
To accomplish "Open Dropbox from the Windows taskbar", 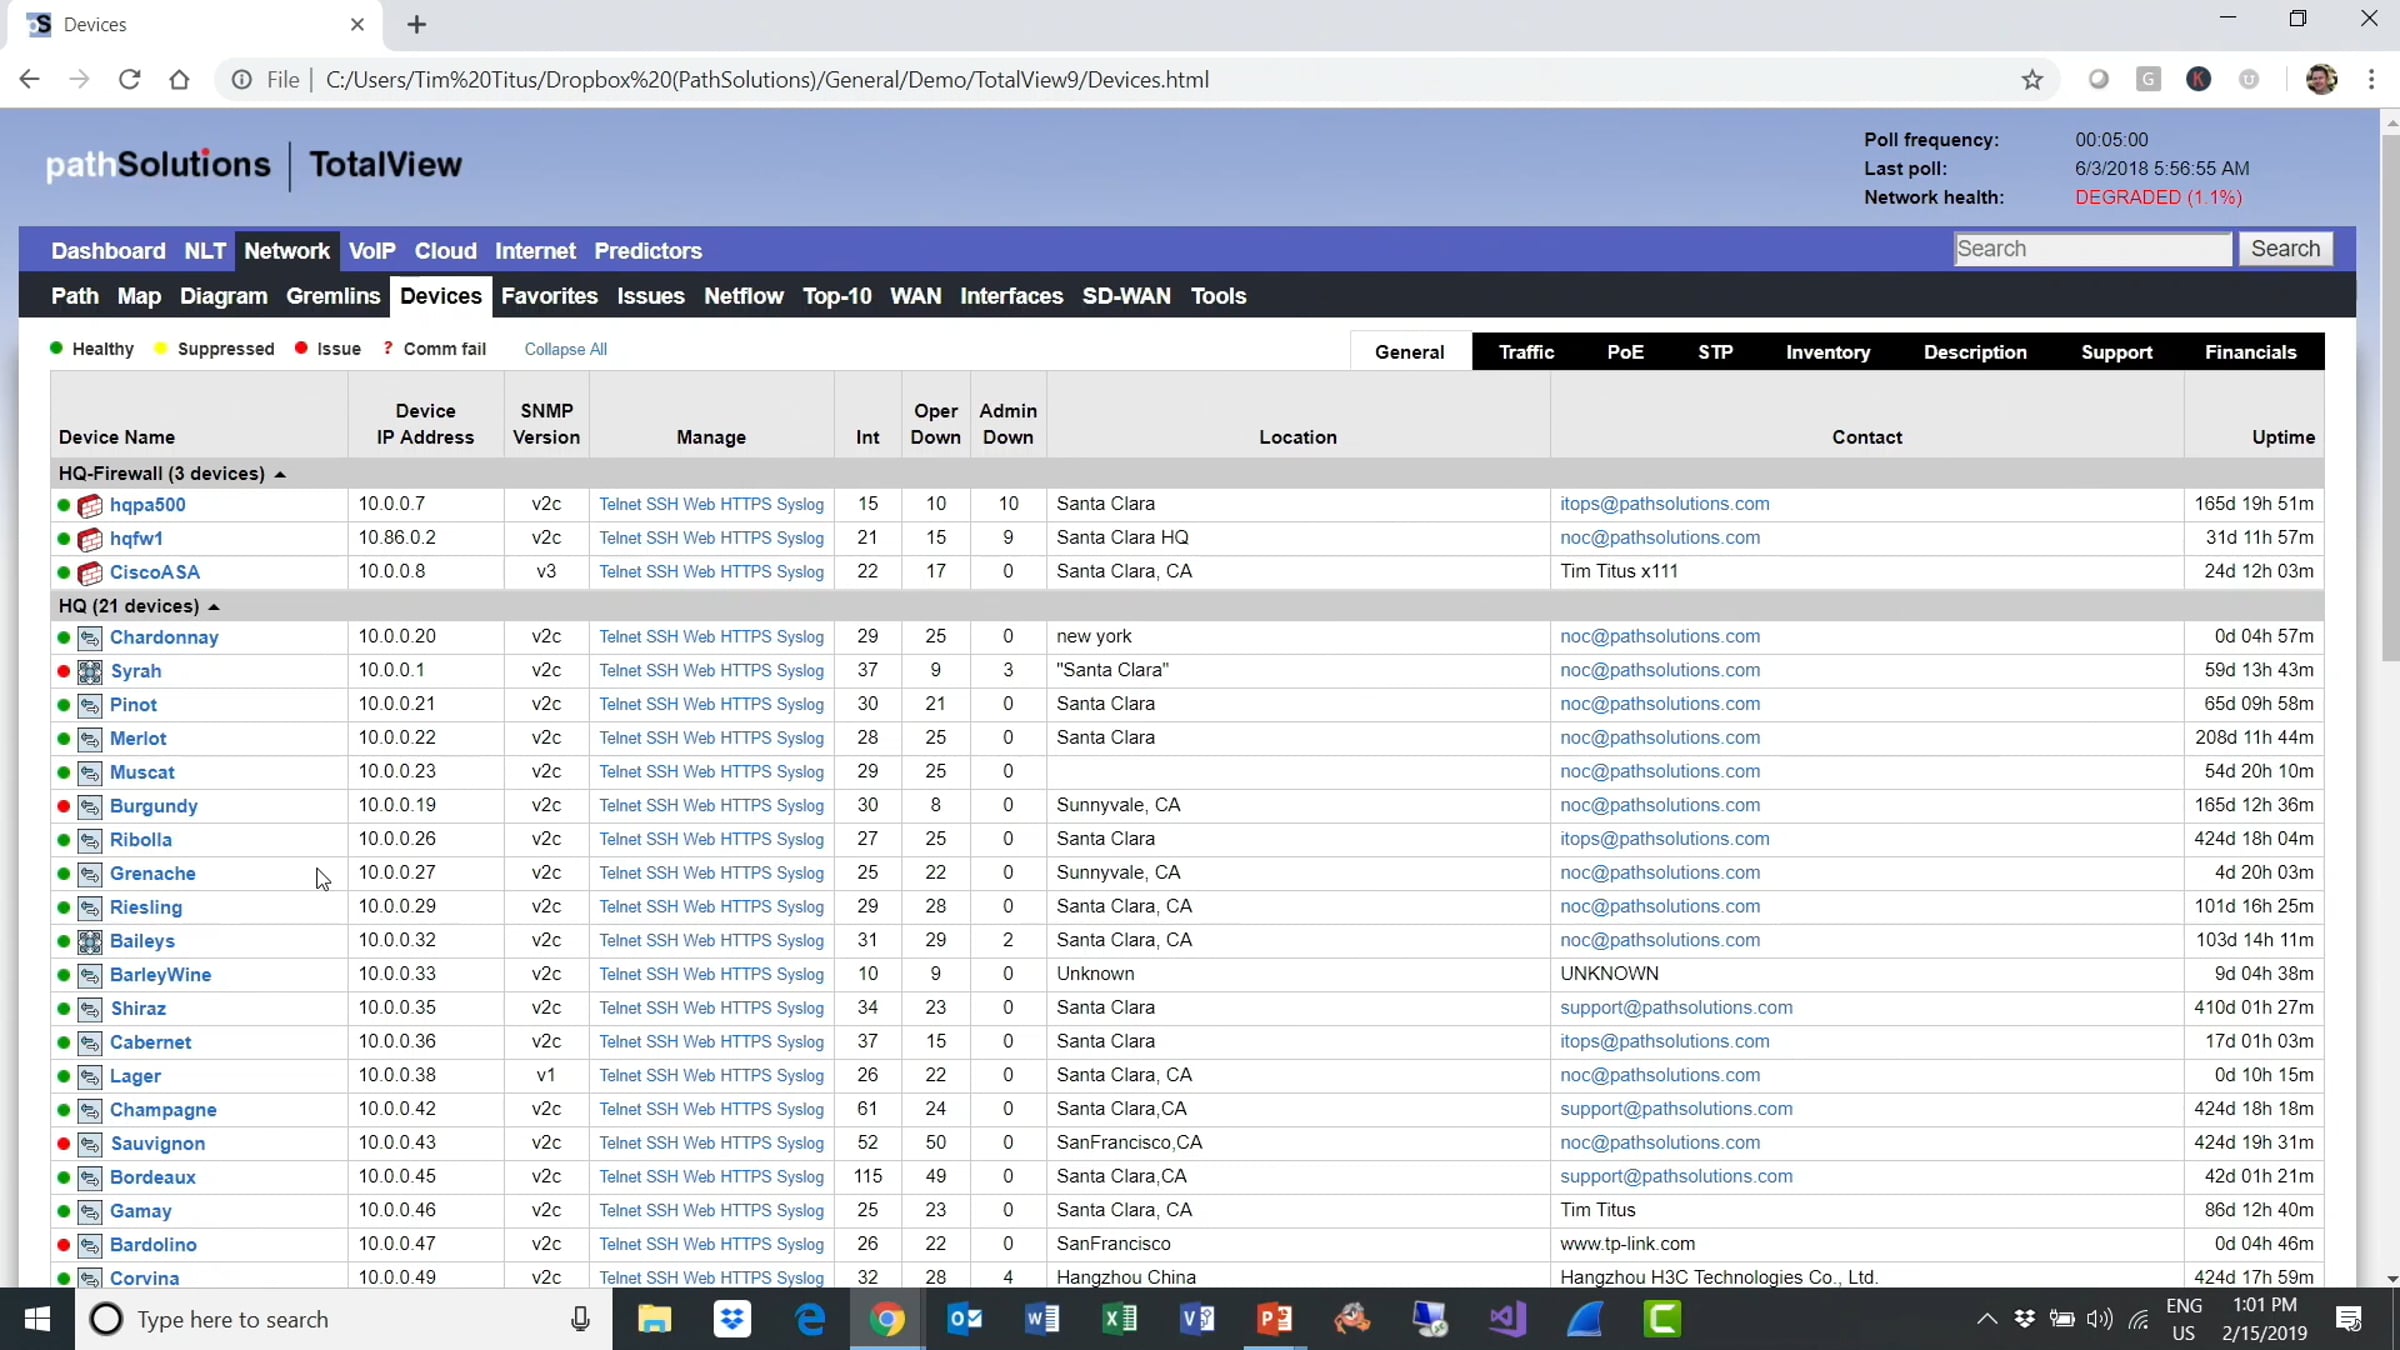I will pos(732,1319).
